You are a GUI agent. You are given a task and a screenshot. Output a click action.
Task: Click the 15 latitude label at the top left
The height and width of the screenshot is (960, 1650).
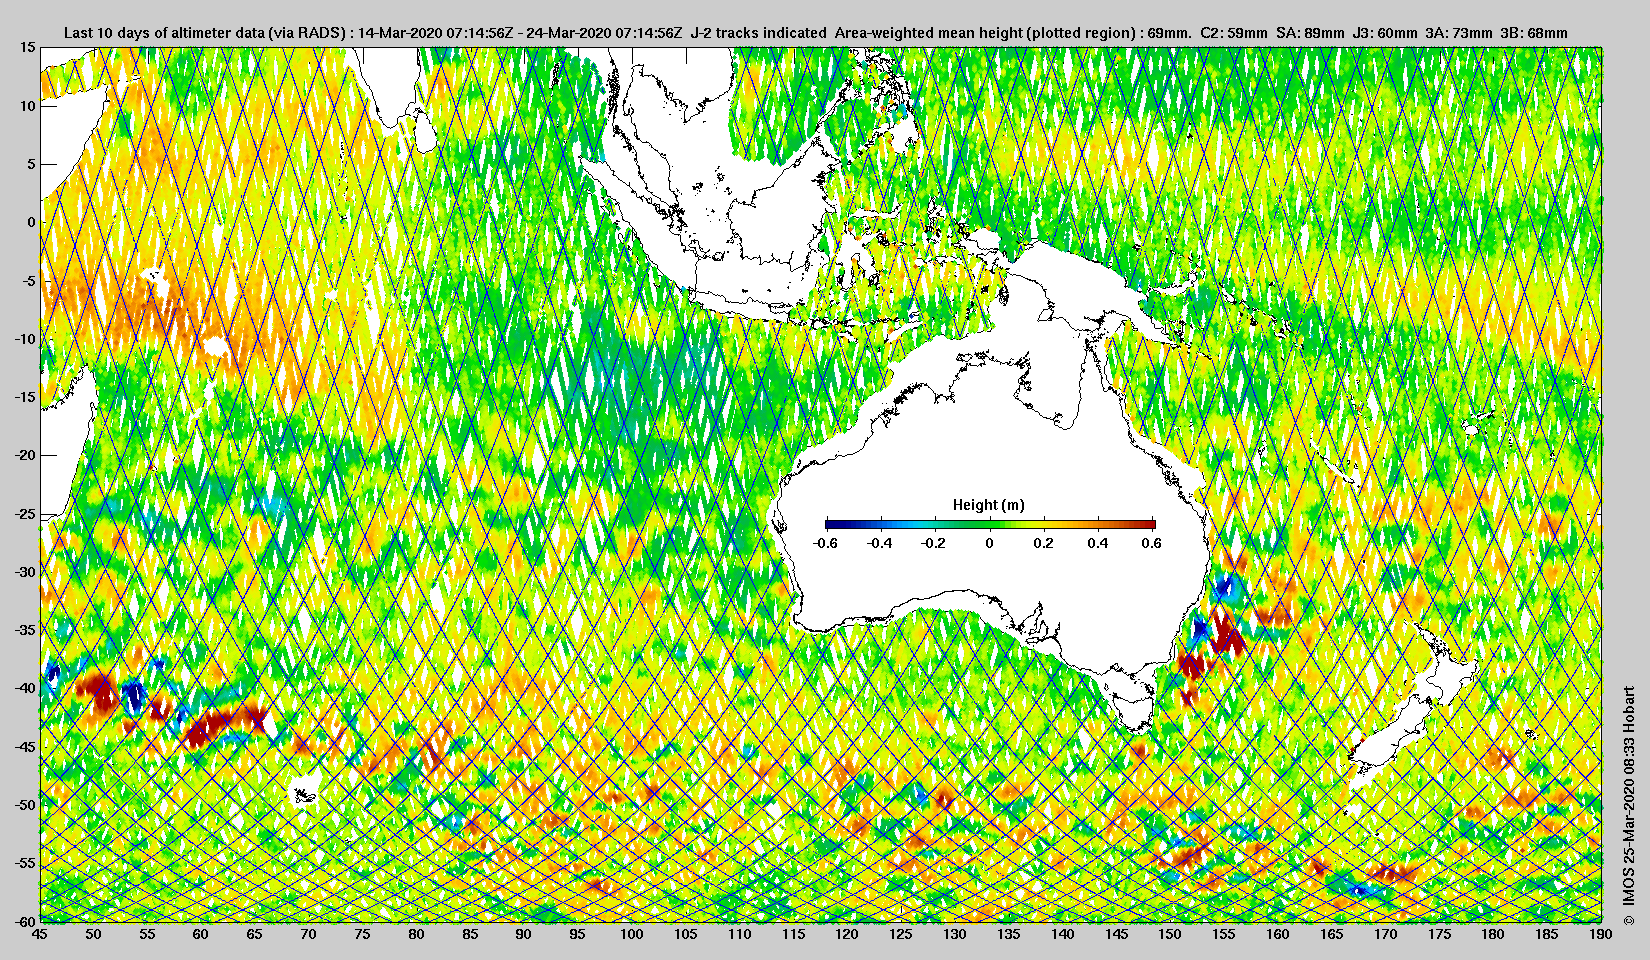28,48
